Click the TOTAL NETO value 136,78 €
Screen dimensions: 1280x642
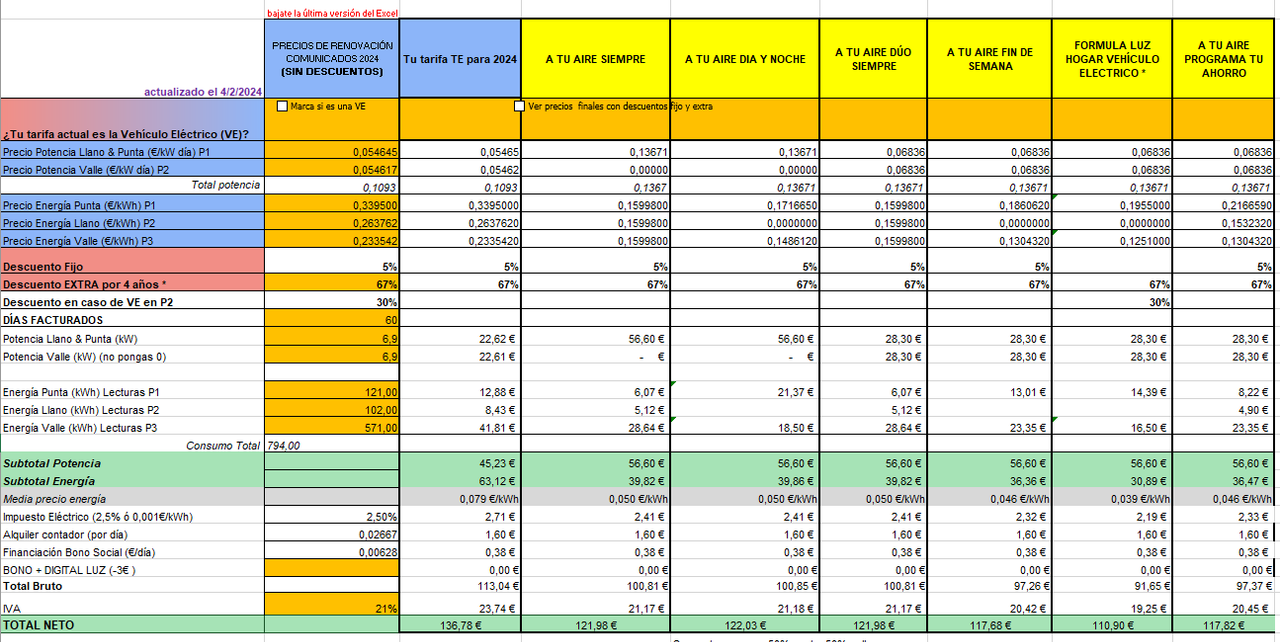pyautogui.click(x=460, y=625)
